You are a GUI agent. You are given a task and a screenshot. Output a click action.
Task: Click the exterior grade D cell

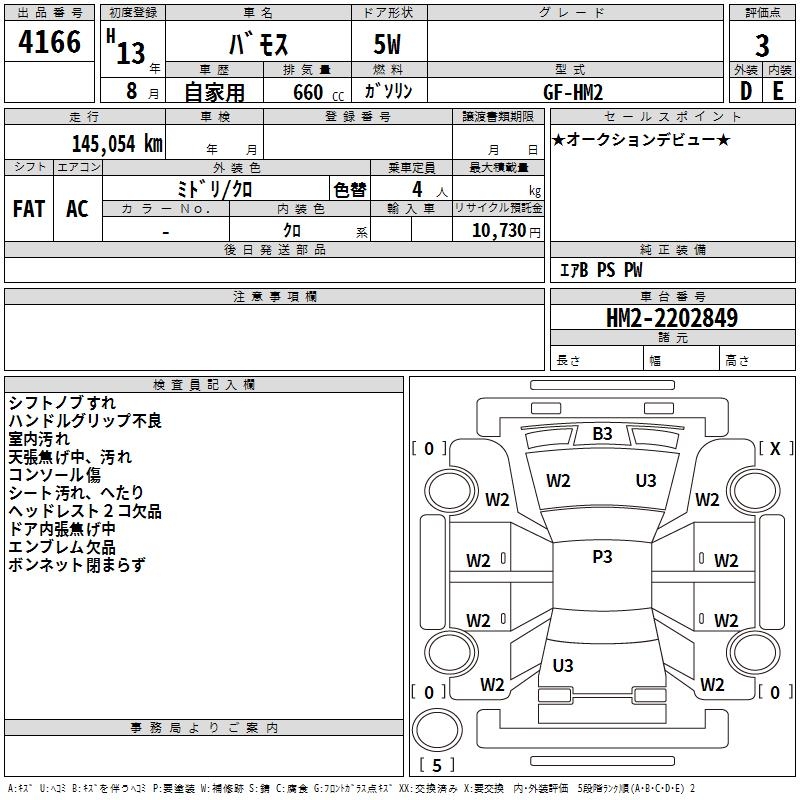coord(745,91)
